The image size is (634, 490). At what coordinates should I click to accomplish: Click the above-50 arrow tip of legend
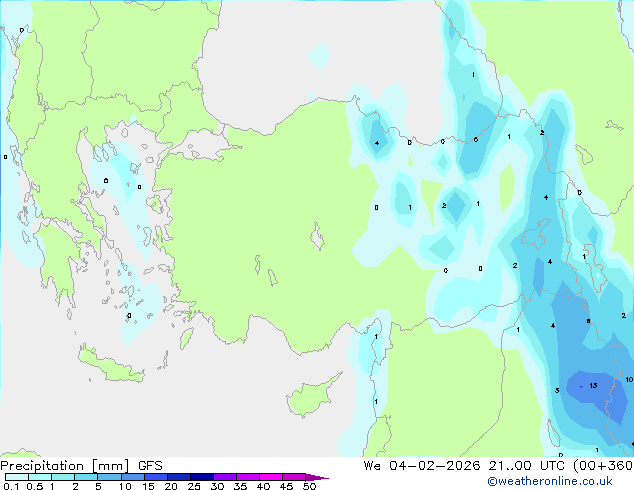pyautogui.click(x=317, y=477)
